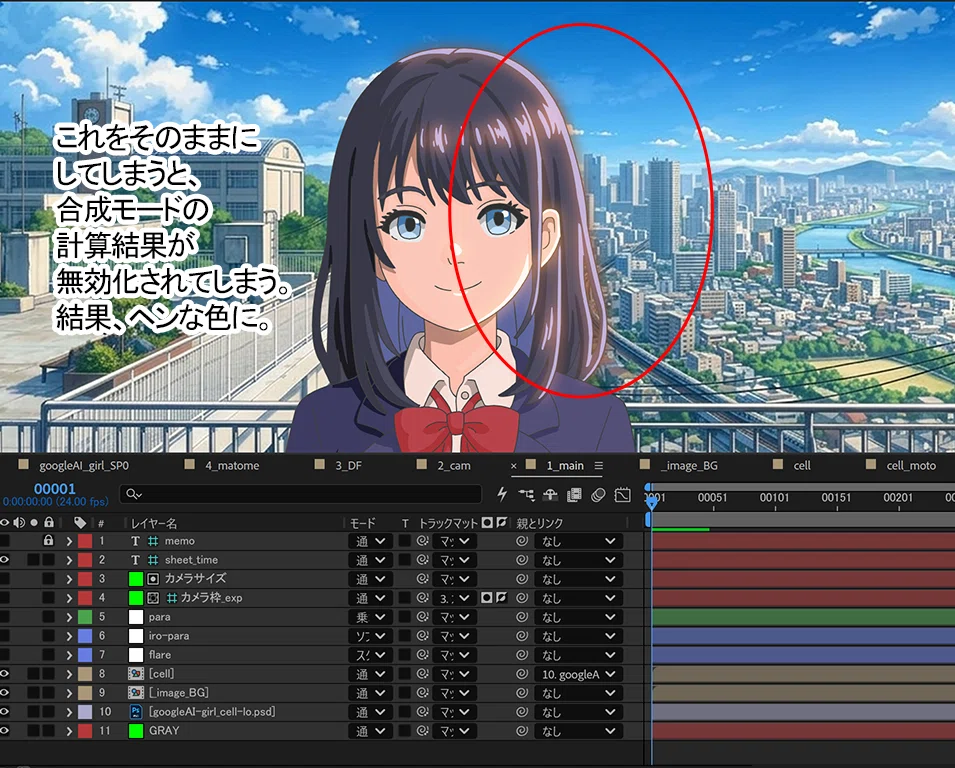This screenshot has height=768, width=955.
Task: Click the hash icon beside sheet_time name
Action: pos(153,560)
